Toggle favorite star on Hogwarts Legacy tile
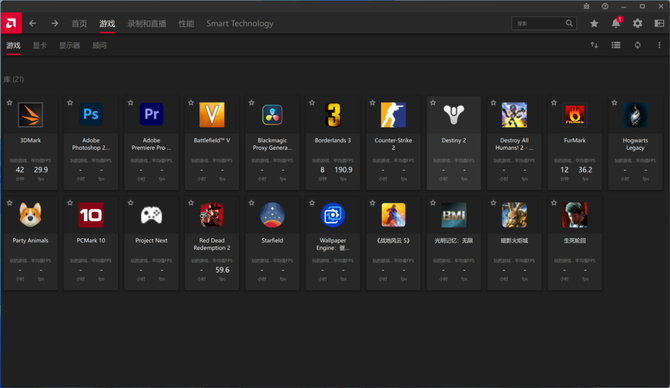 pos(614,103)
